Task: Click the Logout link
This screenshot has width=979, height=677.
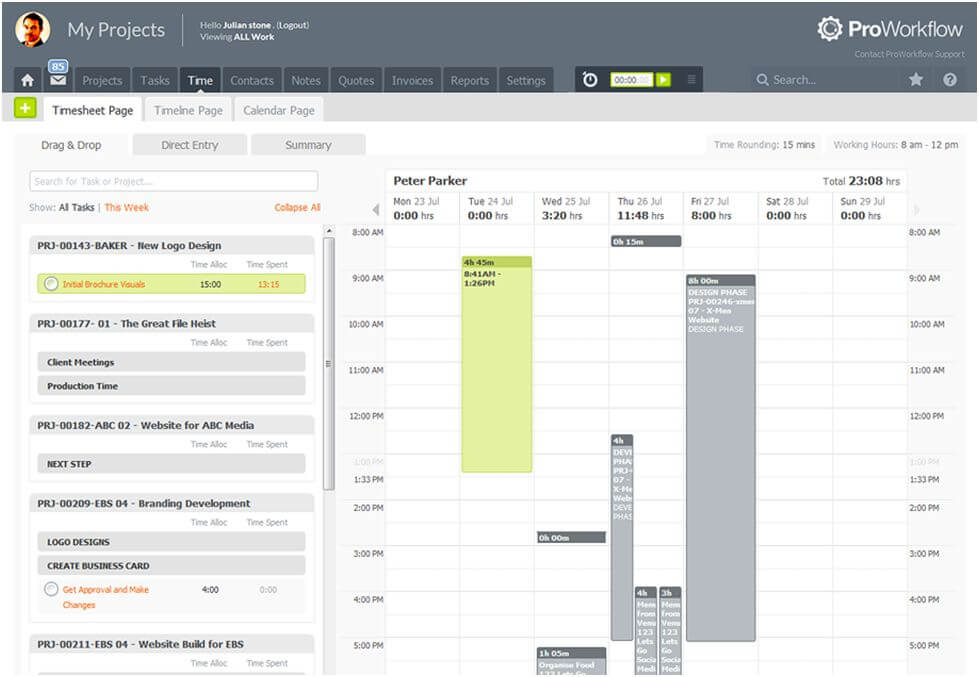Action: [292, 24]
